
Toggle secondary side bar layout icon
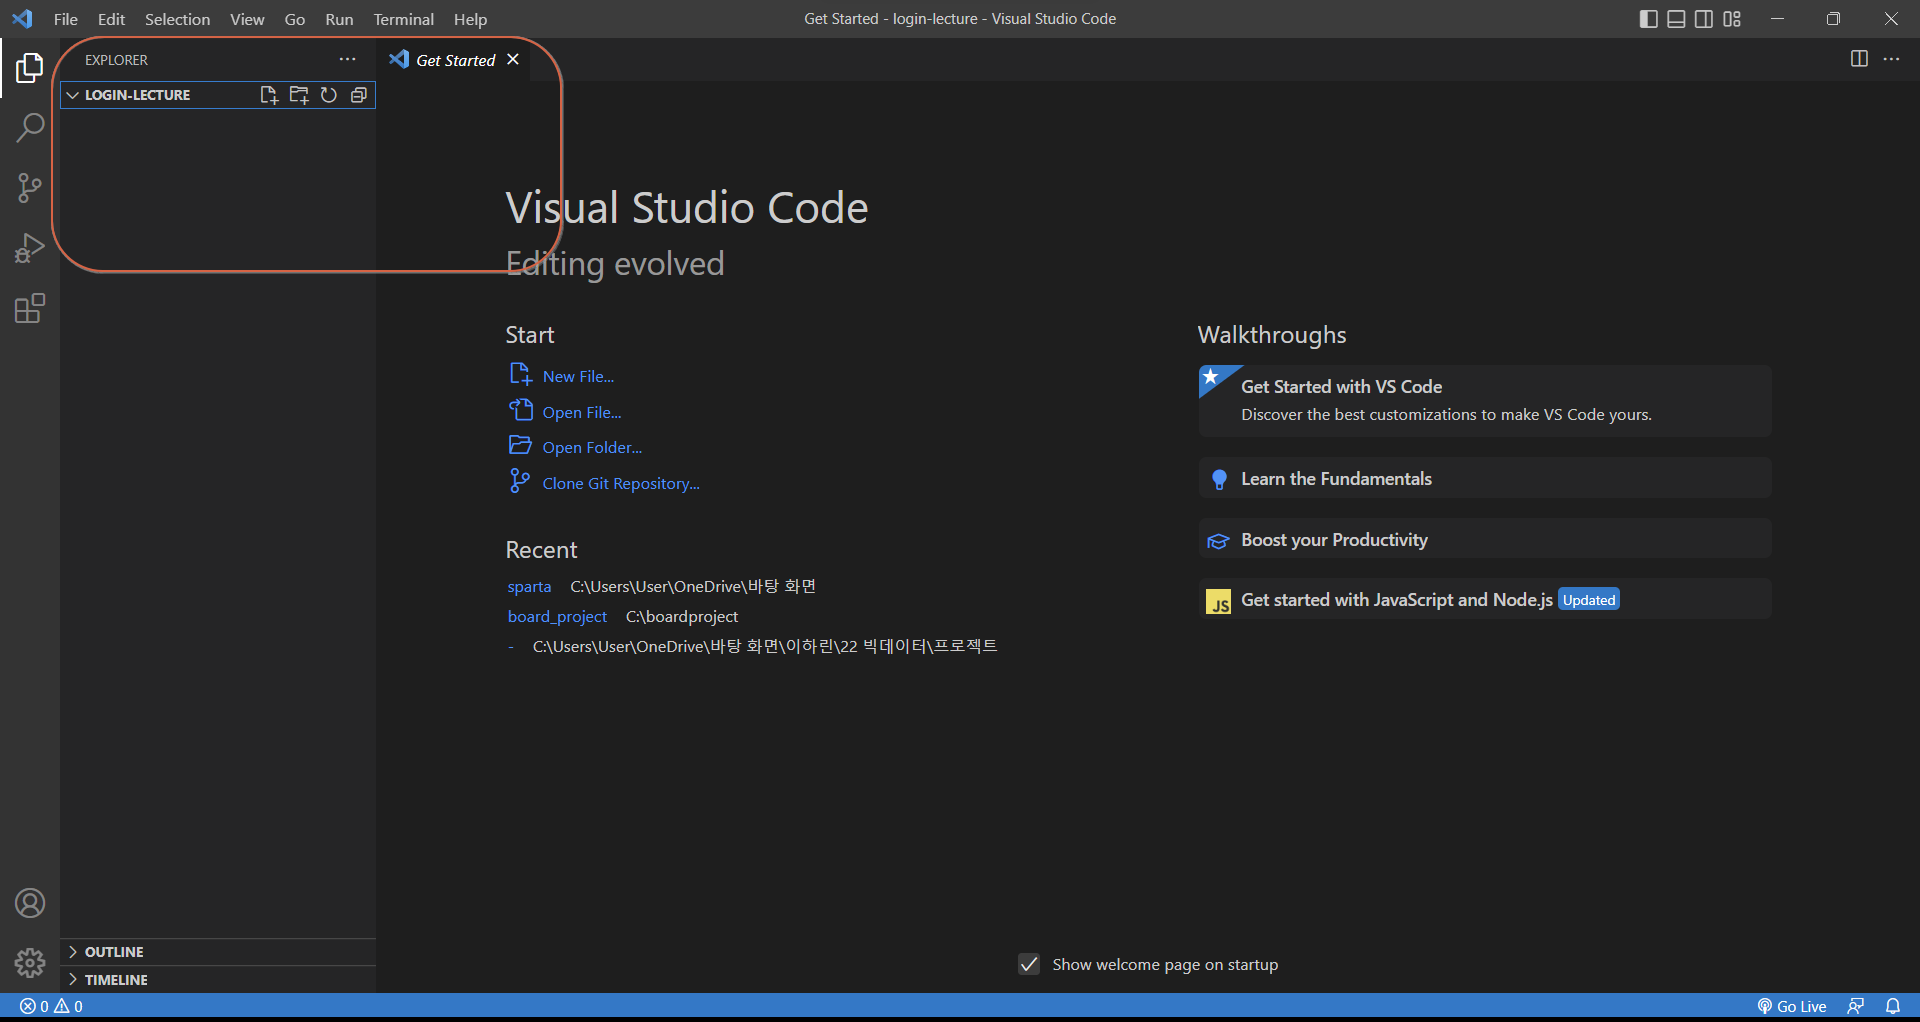(x=1704, y=19)
